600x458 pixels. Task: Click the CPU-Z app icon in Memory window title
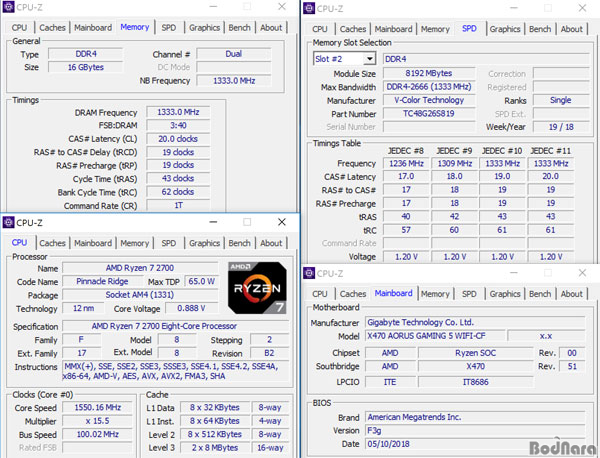click(8, 7)
